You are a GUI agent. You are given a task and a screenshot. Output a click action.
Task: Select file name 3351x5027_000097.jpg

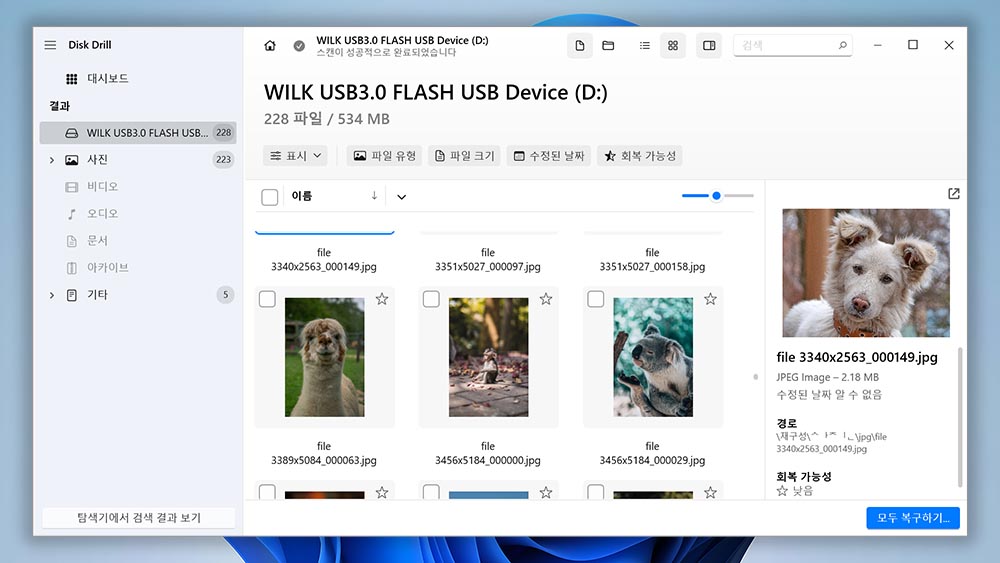(x=488, y=260)
